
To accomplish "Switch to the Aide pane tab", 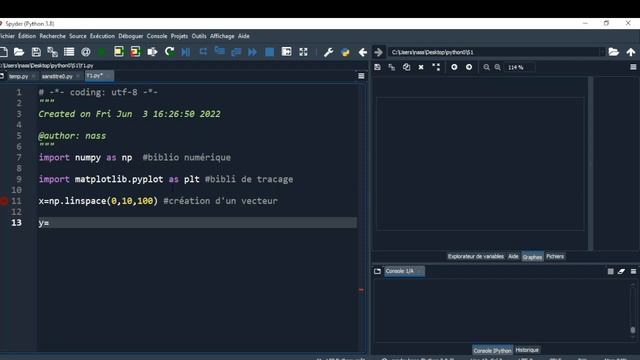I will pos(513,256).
